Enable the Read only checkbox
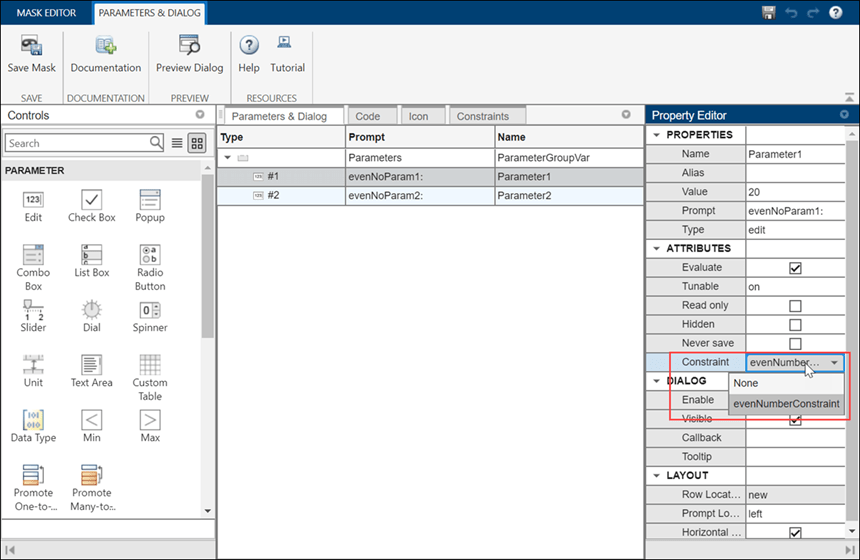 pyautogui.click(x=795, y=306)
